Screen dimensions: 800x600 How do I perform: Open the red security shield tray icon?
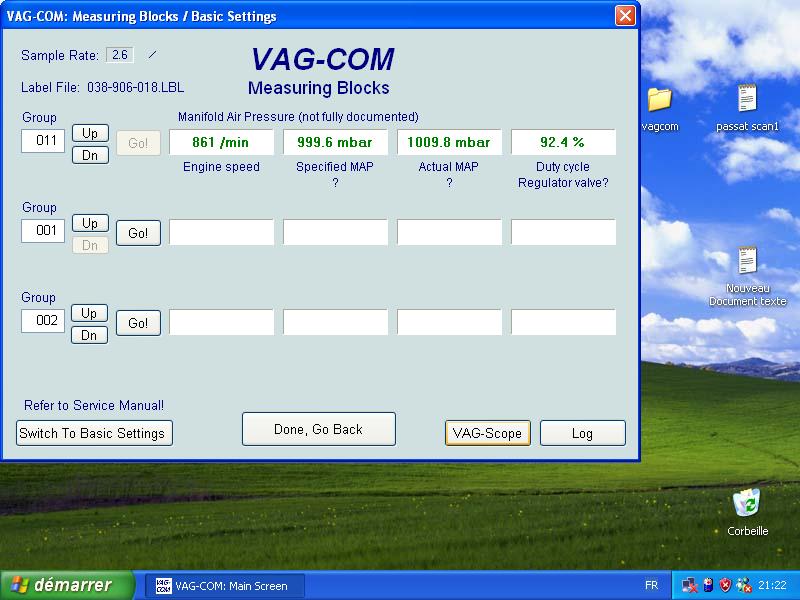coord(725,585)
